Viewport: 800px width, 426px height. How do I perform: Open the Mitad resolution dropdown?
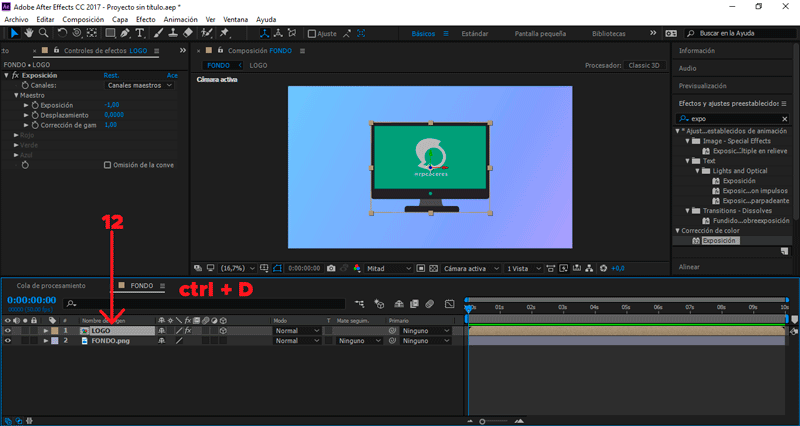390,268
